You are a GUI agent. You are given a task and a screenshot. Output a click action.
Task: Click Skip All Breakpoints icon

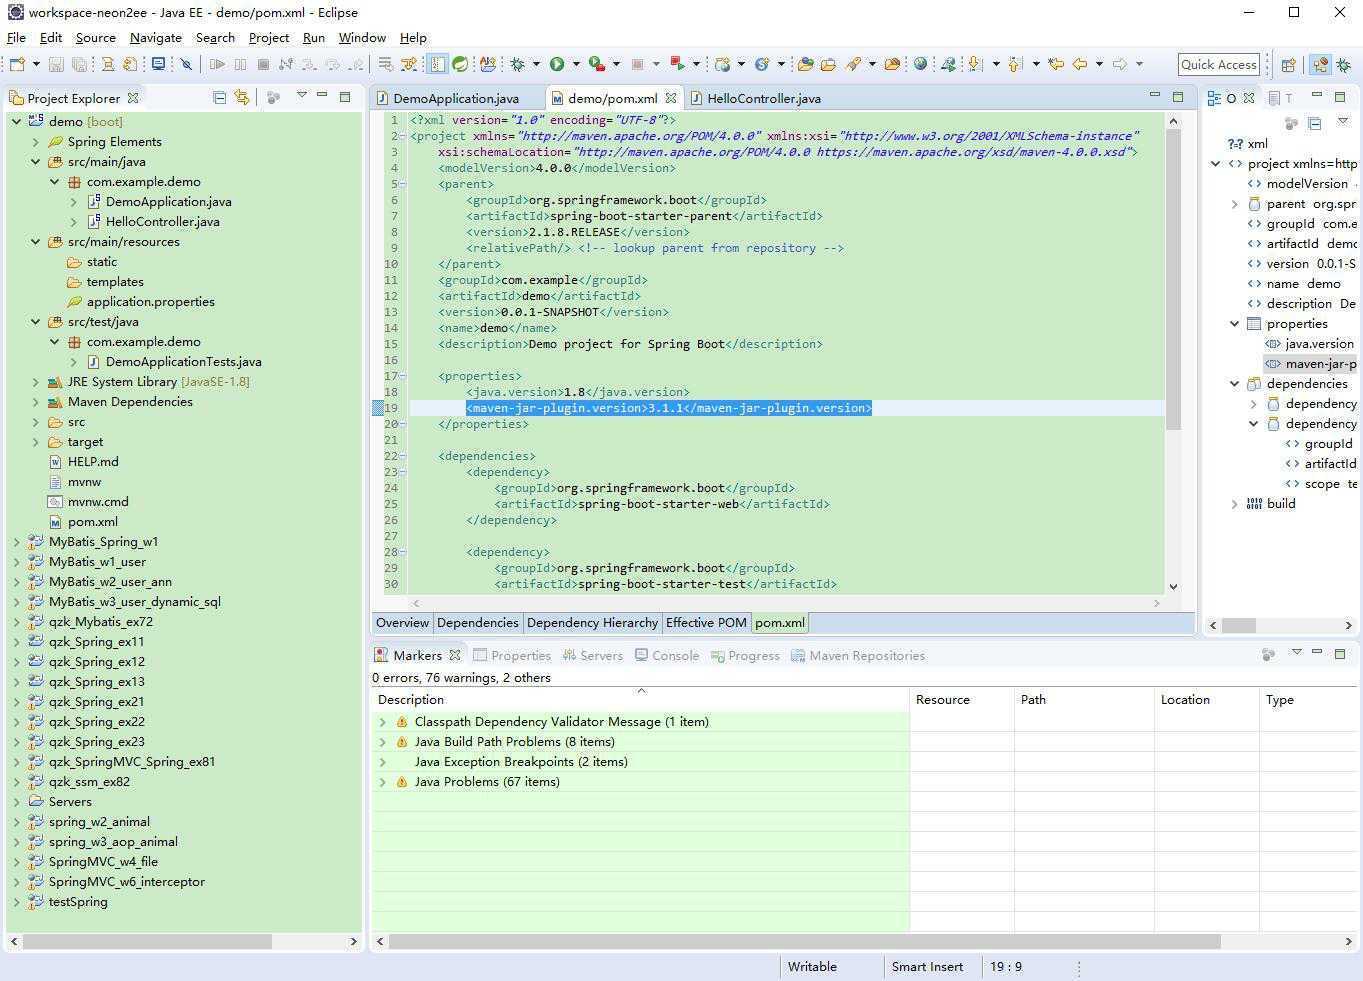tap(186, 64)
